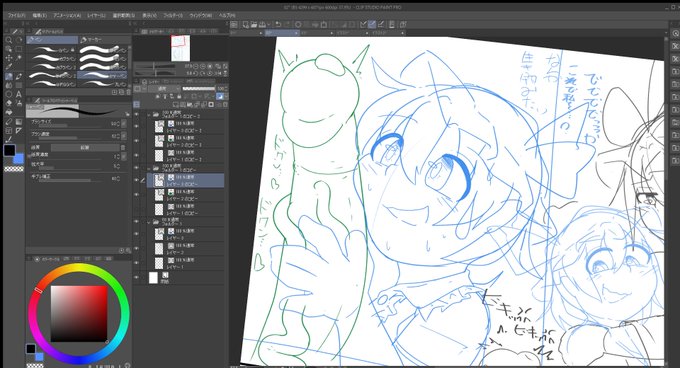Click the Redo arrow in command bar
This screenshot has height=368, width=680.
(x=288, y=24)
